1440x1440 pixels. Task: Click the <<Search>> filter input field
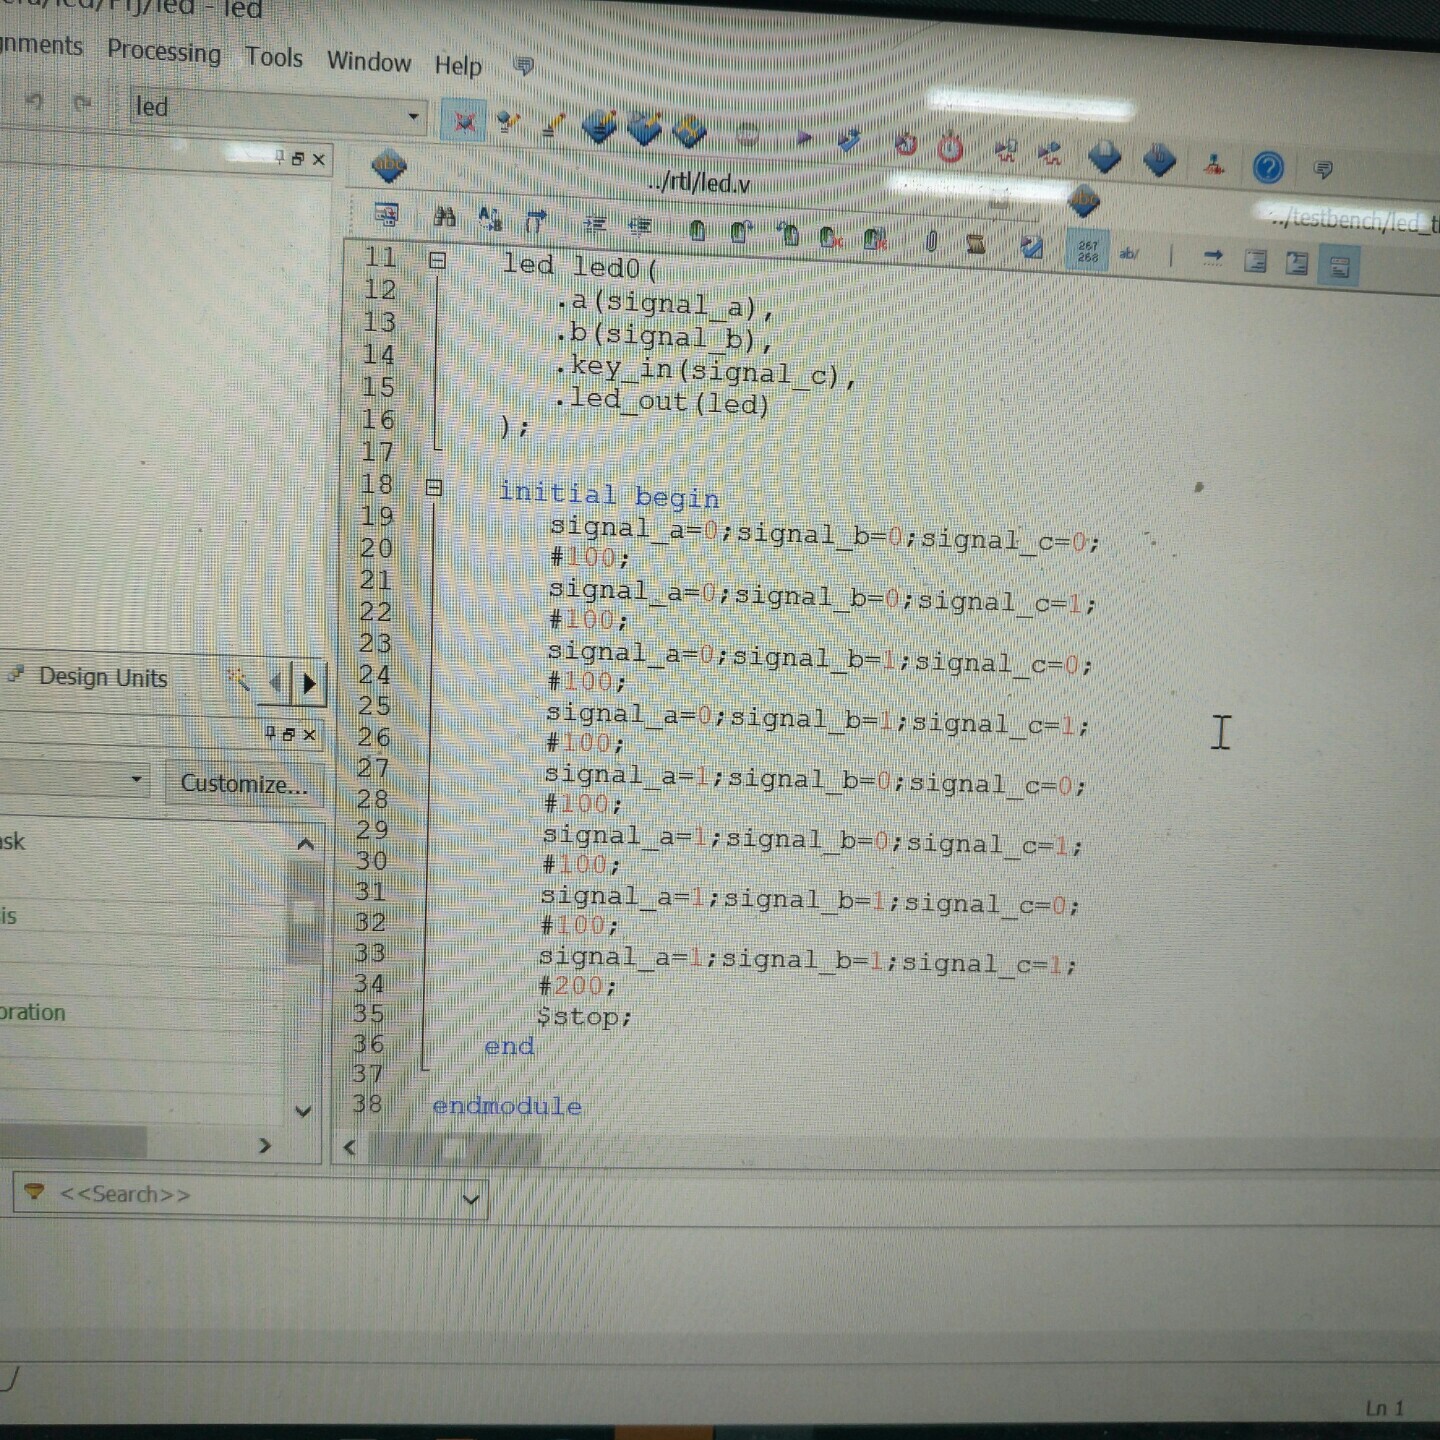[250, 1195]
